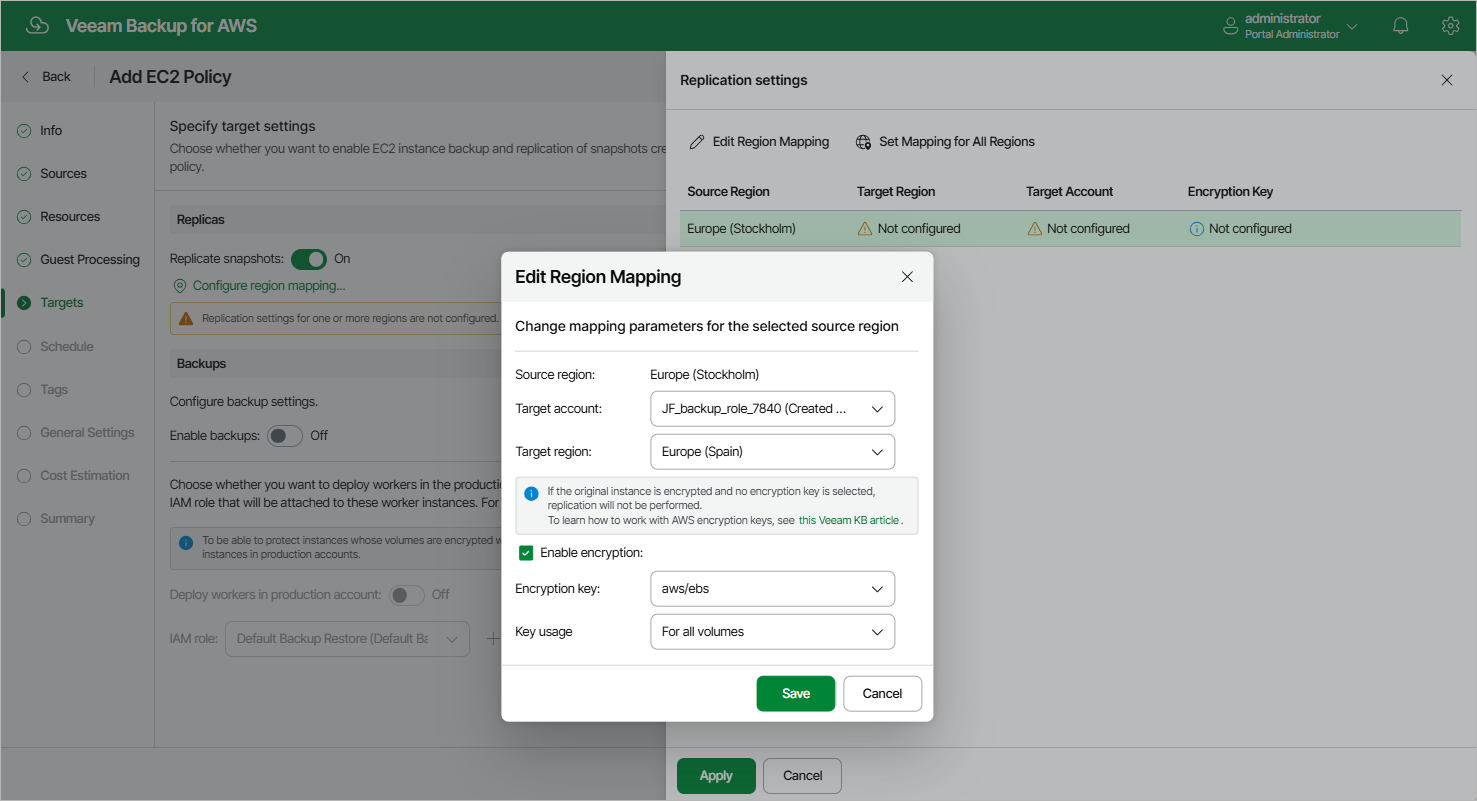Open the Target account dropdown

(x=772, y=409)
